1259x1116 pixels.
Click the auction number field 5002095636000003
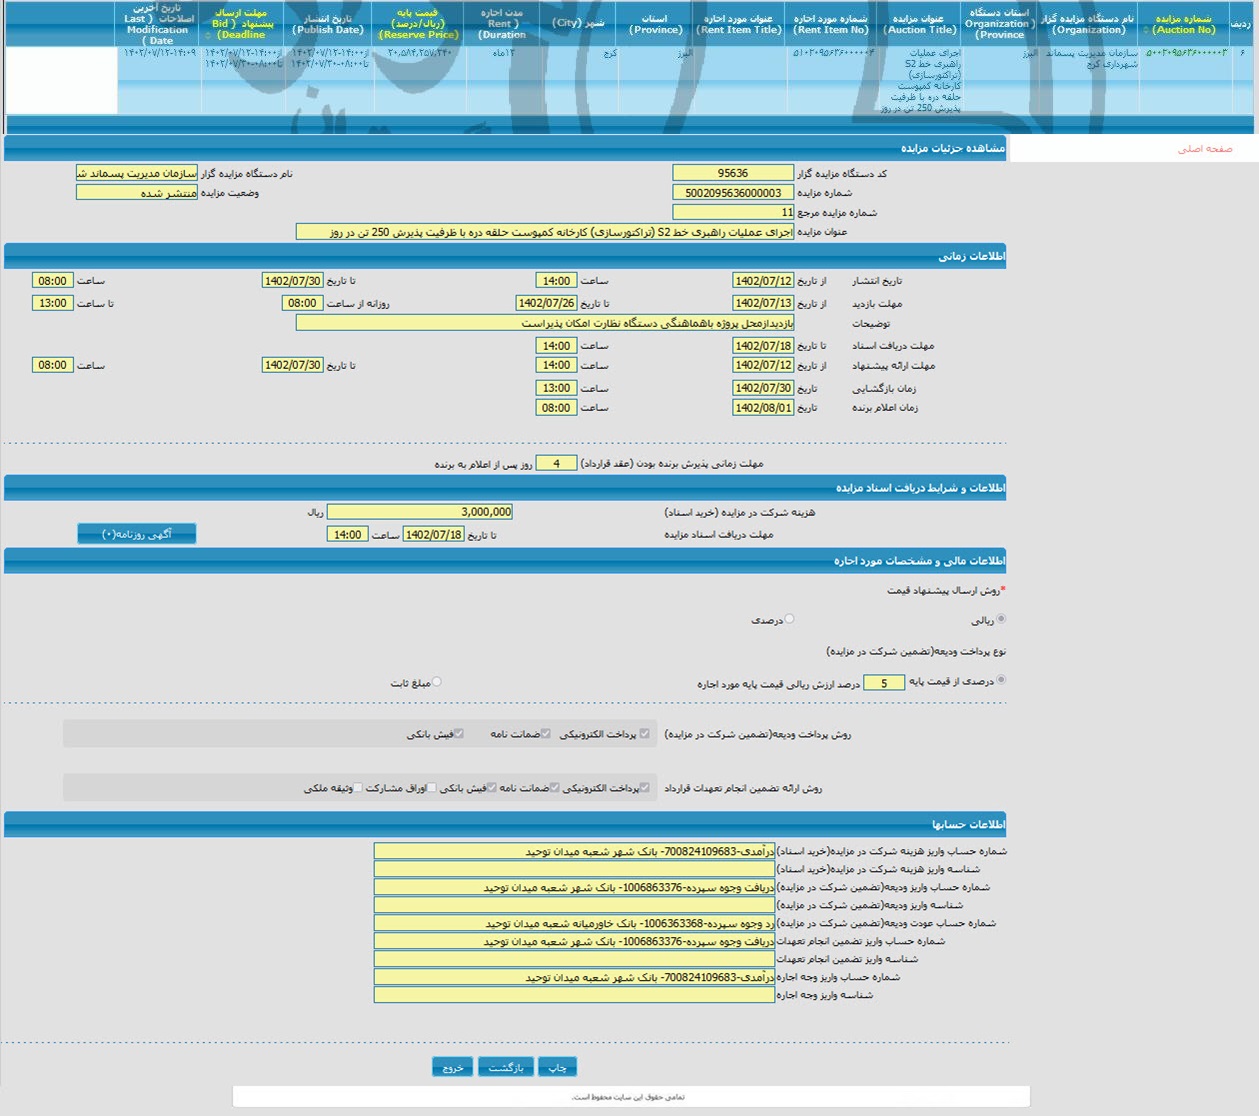[x=733, y=193]
